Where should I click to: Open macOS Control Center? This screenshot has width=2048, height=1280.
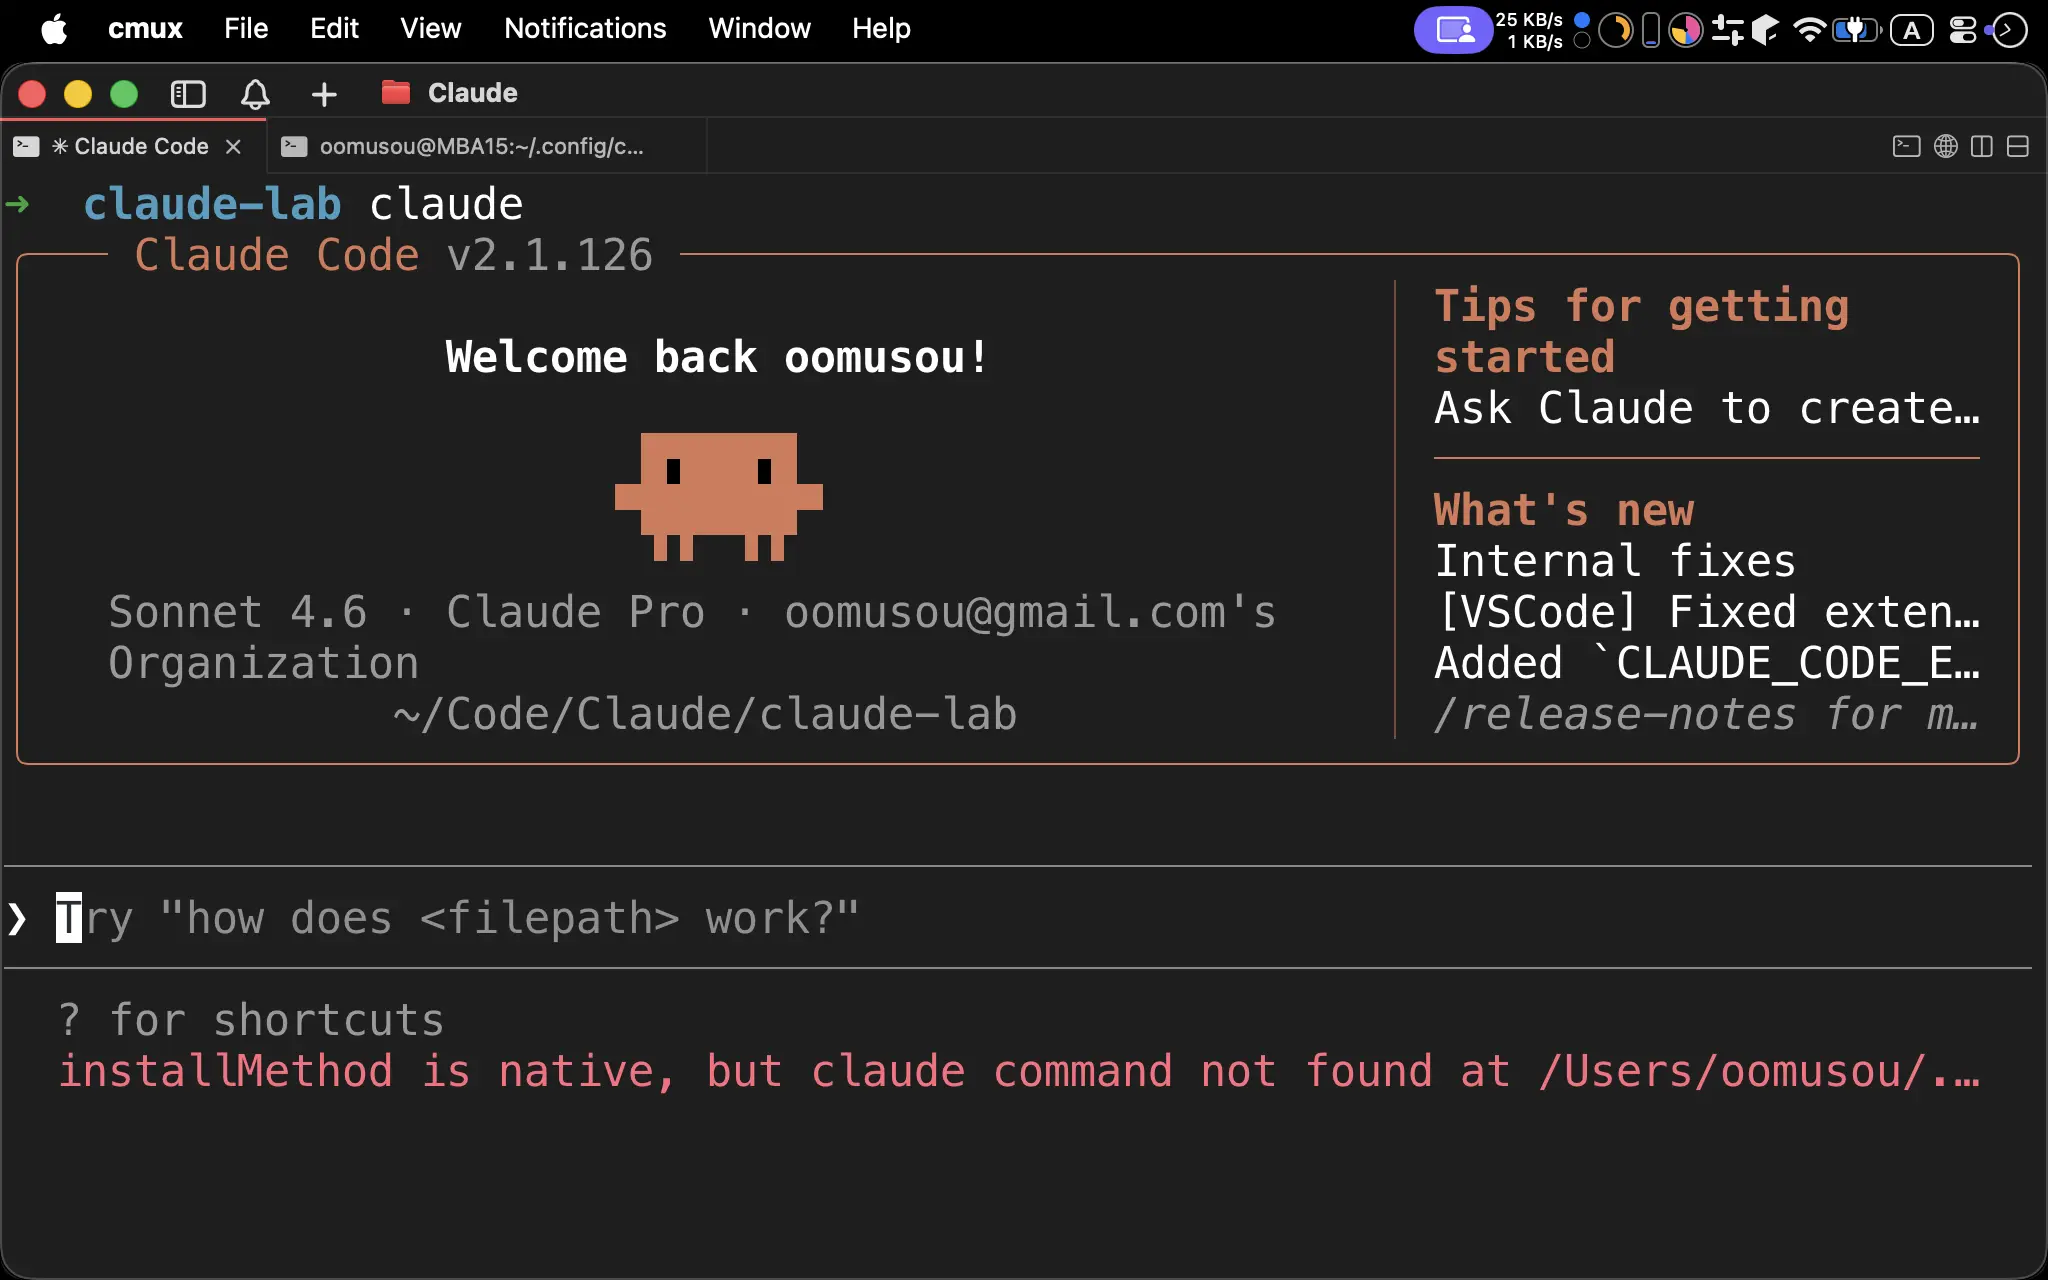coord(1964,30)
